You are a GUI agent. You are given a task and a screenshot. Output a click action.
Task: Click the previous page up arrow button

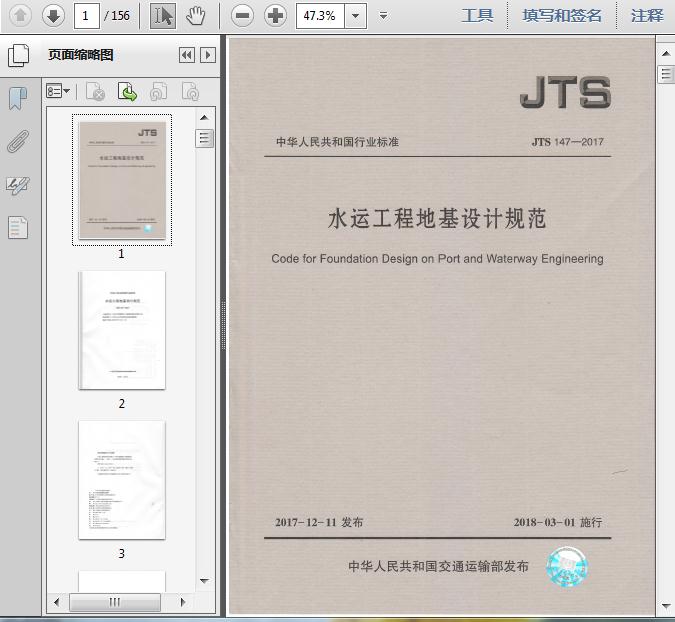click(x=21, y=15)
